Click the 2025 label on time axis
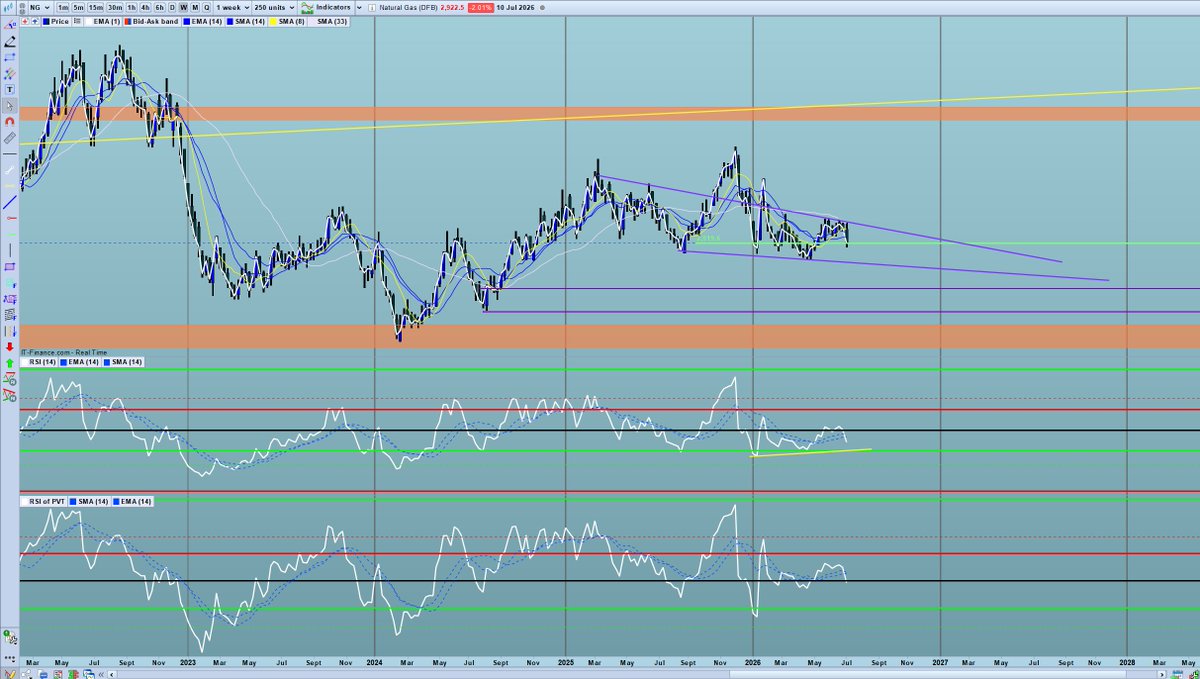The image size is (1200, 679). [x=566, y=662]
